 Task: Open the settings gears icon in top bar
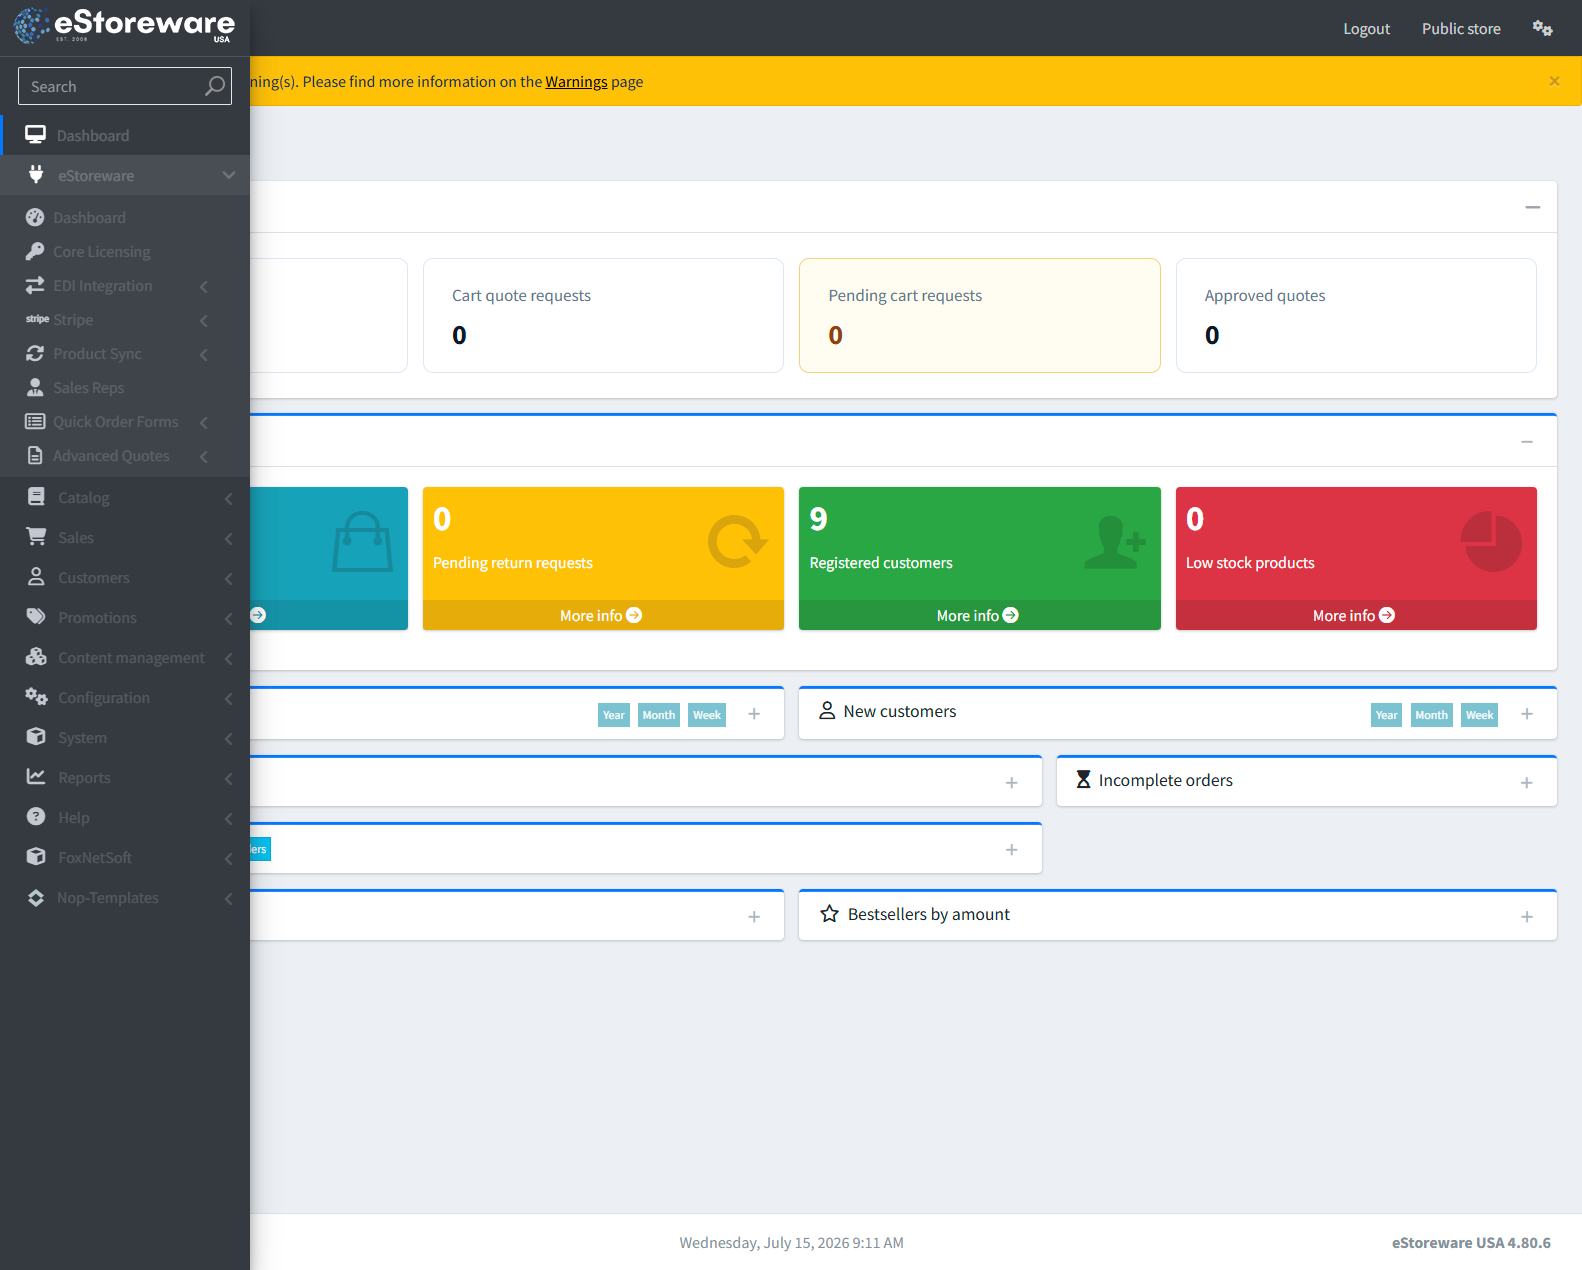click(x=1542, y=28)
